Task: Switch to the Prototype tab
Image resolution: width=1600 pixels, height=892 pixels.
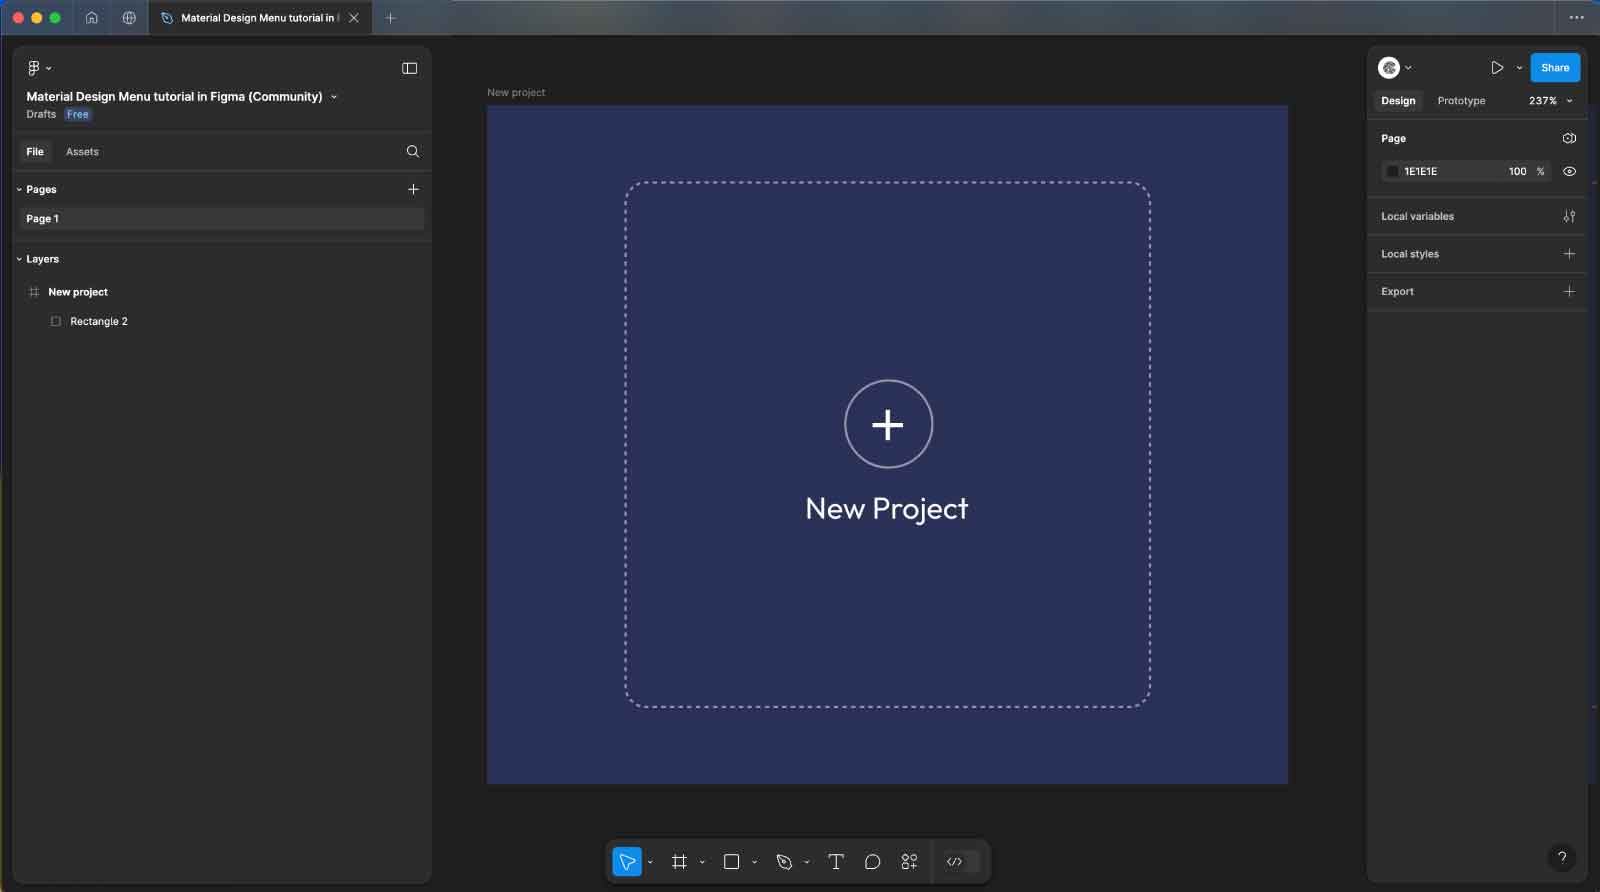Action: pos(1461,101)
